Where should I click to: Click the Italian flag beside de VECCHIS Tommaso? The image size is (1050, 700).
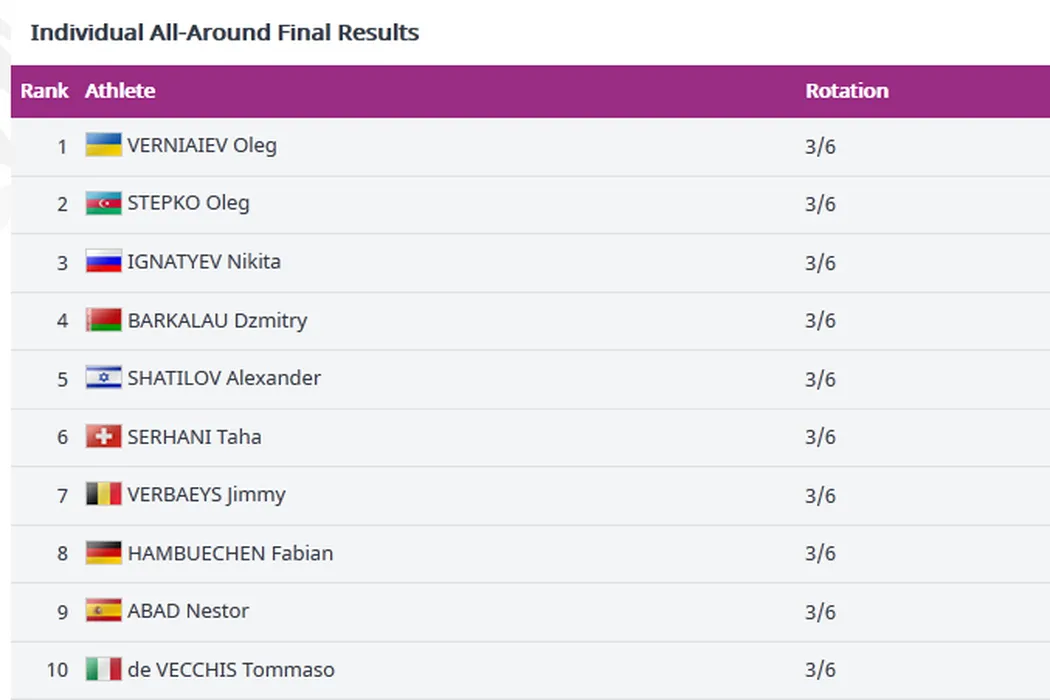(x=103, y=669)
